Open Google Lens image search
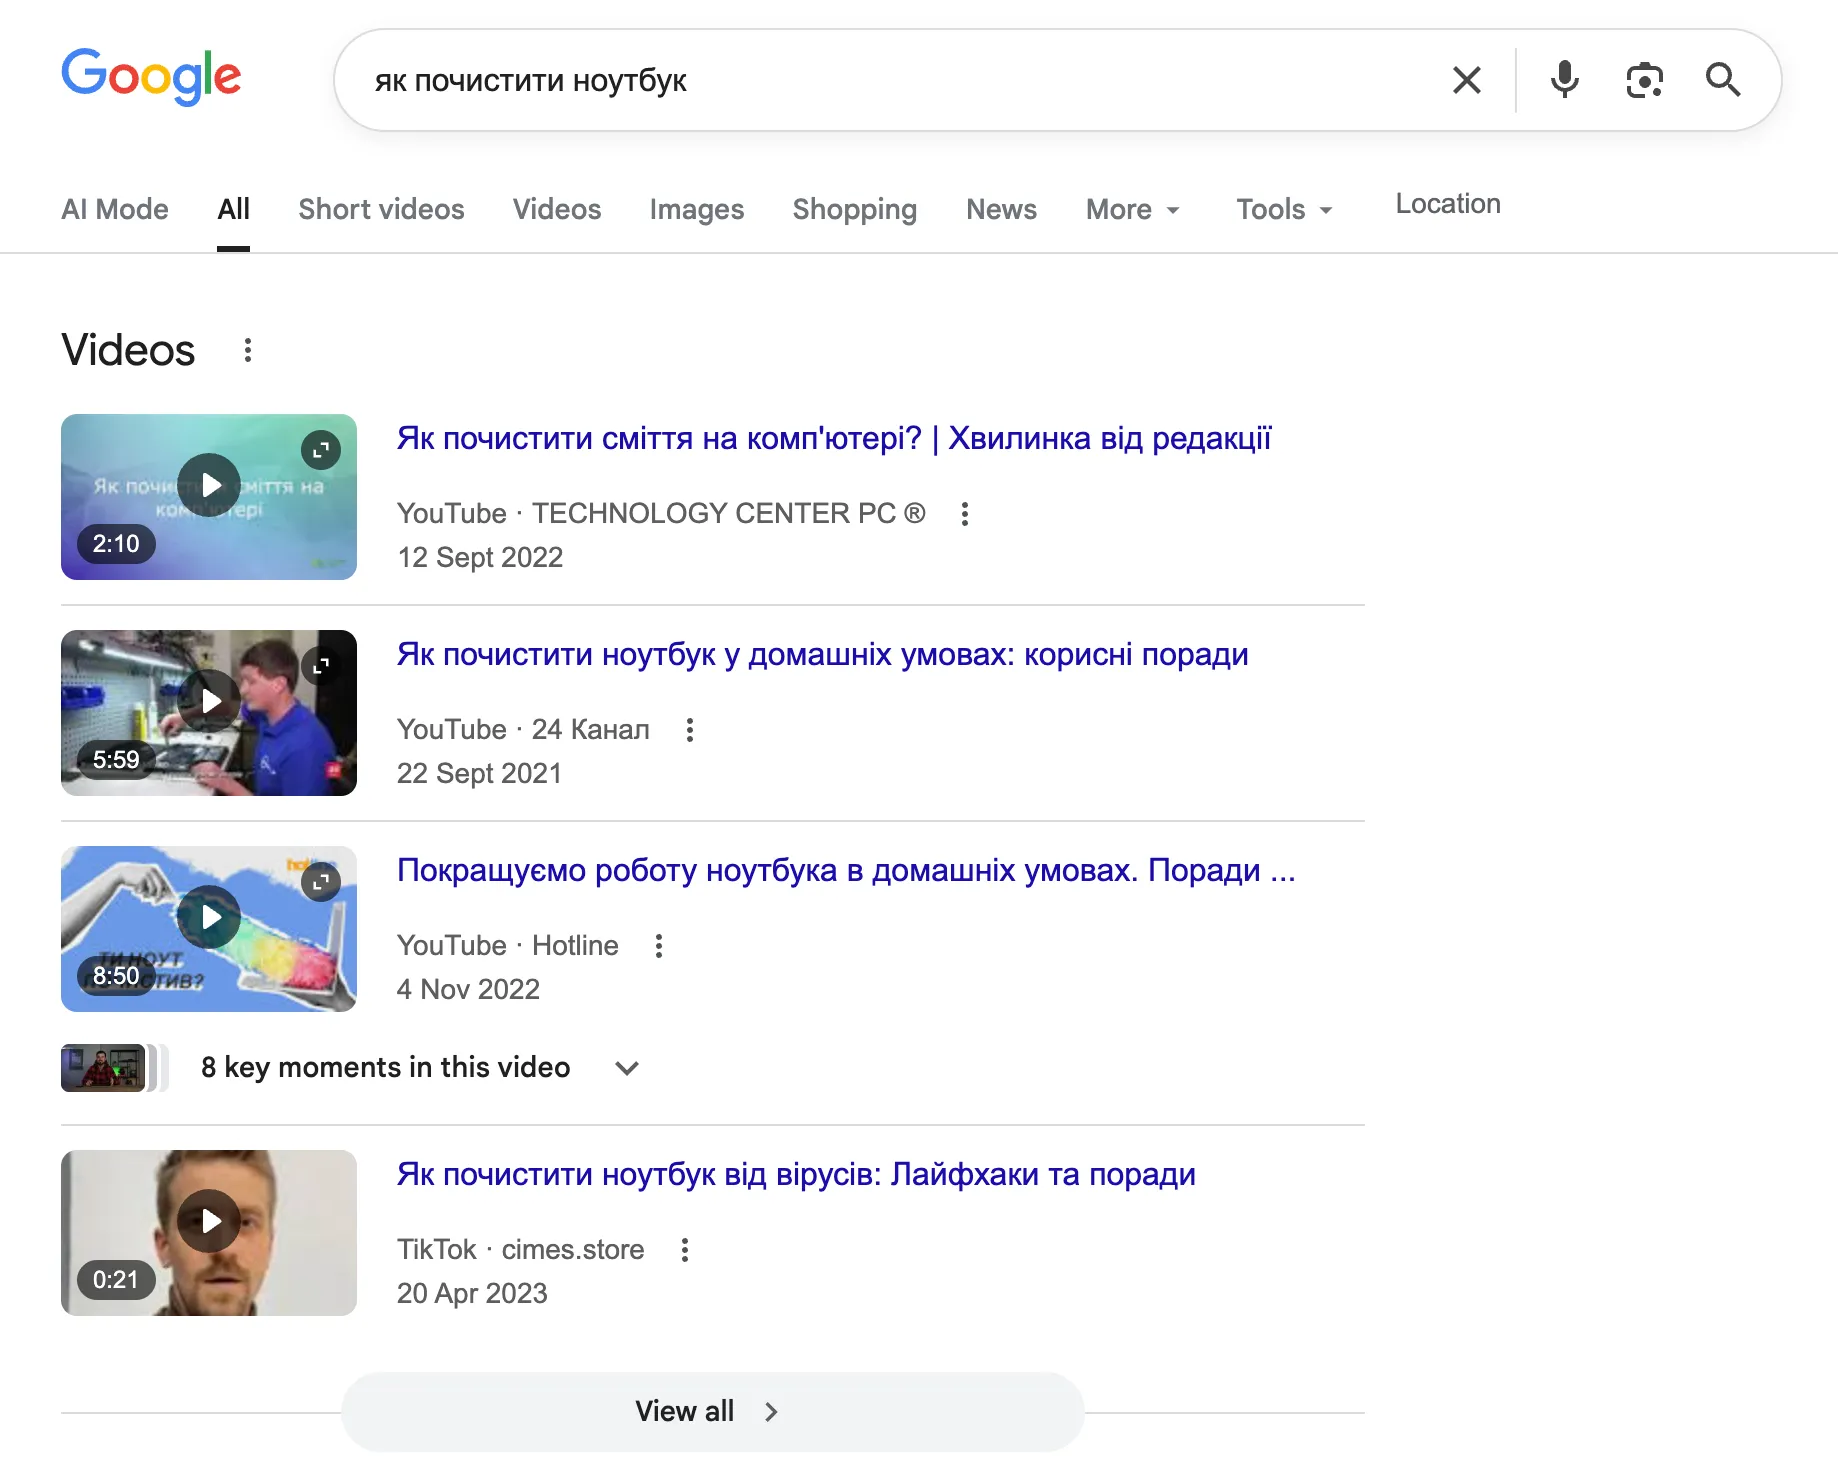Image resolution: width=1838 pixels, height=1474 pixels. [1644, 80]
